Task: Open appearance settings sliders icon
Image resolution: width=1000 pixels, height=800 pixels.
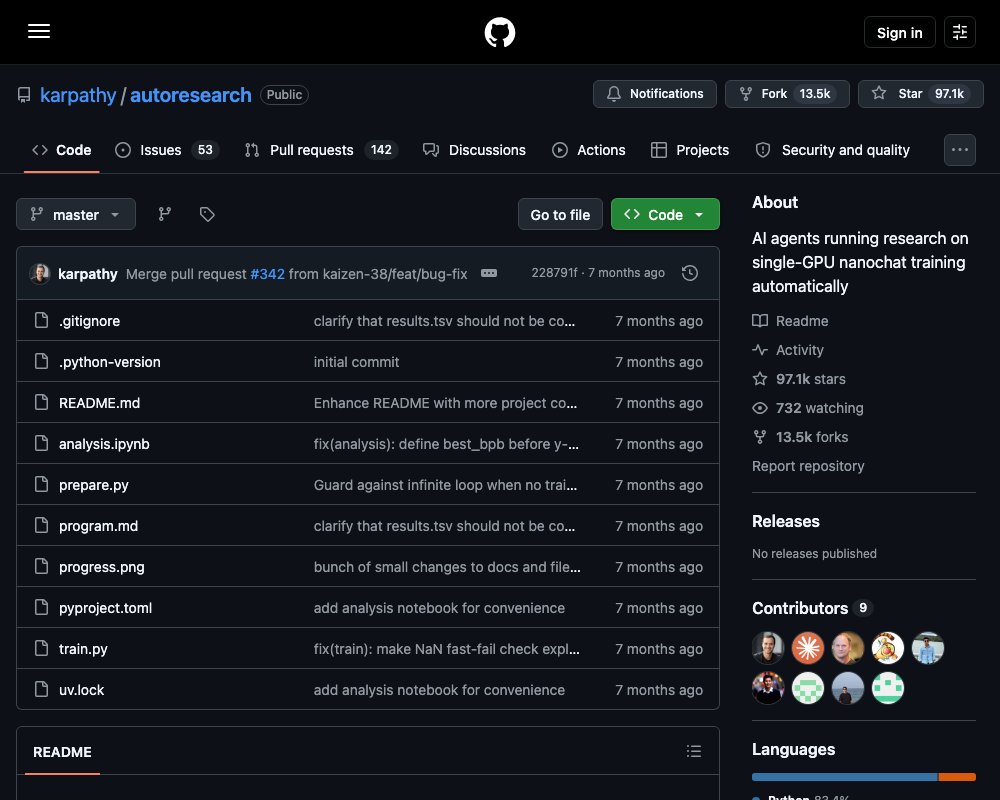Action: click(960, 32)
